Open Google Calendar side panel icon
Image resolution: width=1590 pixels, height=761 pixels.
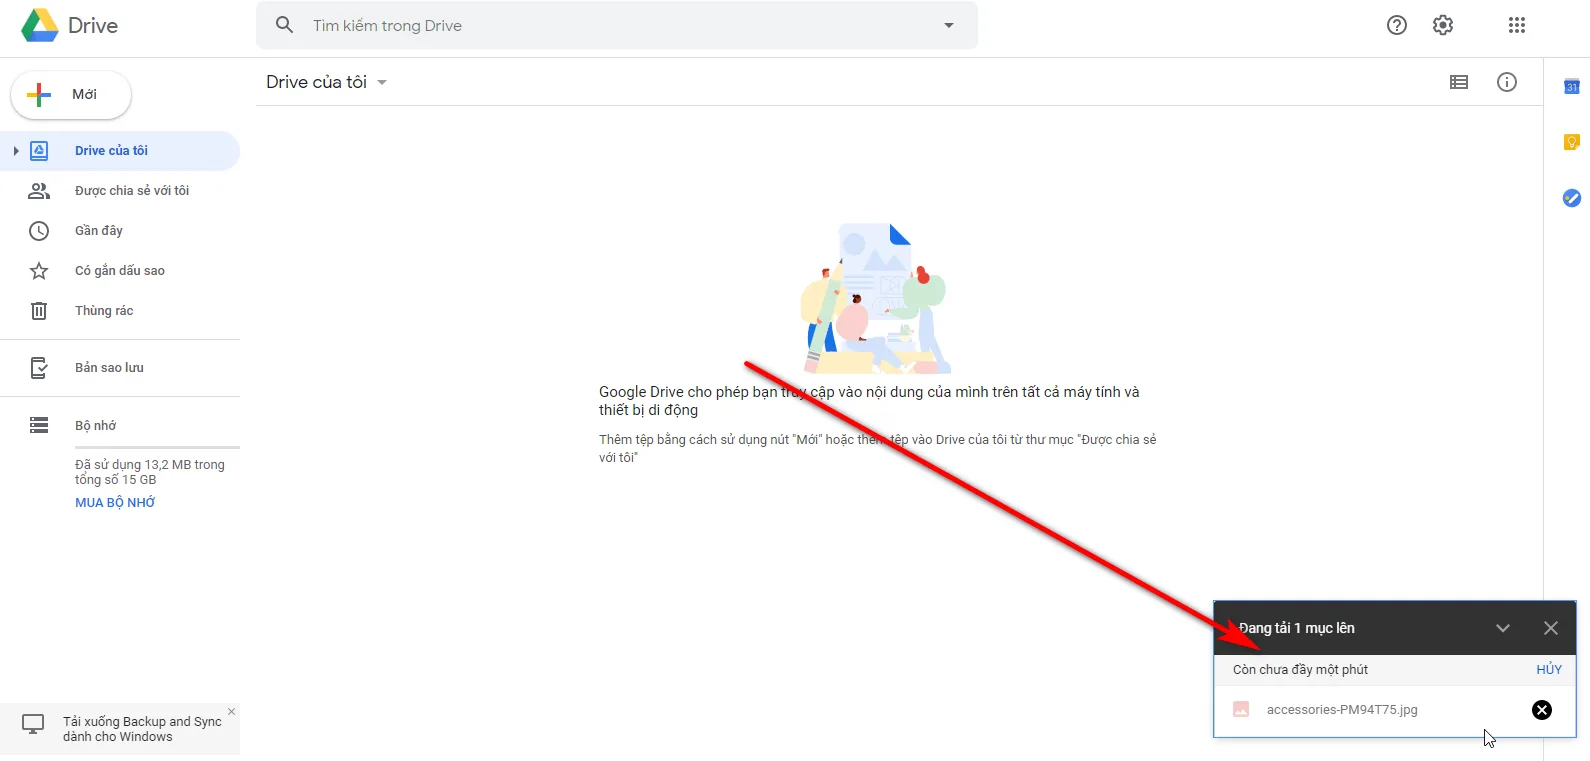pyautogui.click(x=1572, y=87)
